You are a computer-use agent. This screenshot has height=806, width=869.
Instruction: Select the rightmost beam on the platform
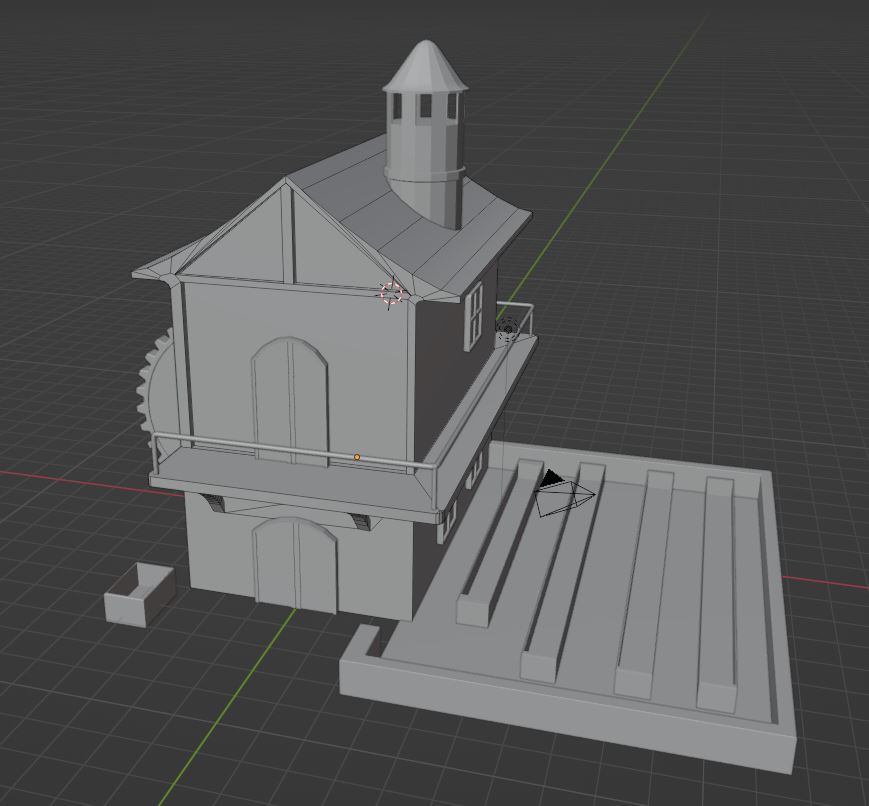[x=718, y=590]
